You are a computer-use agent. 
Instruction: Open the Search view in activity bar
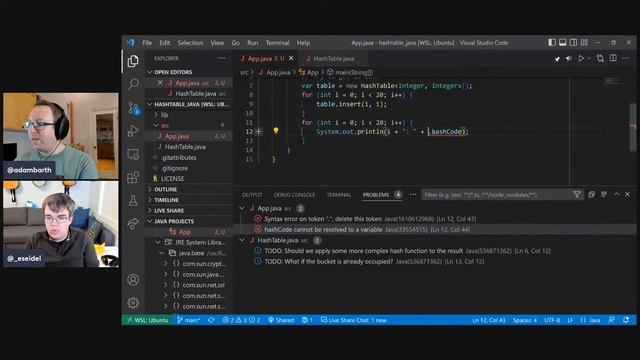[x=133, y=84]
